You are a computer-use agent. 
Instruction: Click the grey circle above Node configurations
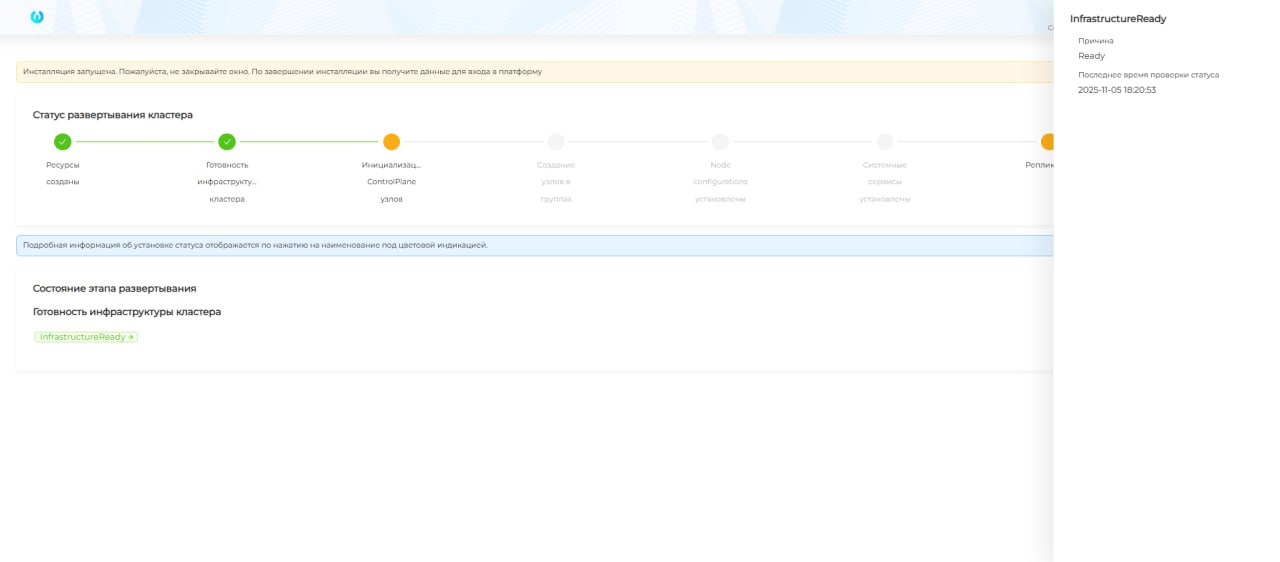coord(720,142)
